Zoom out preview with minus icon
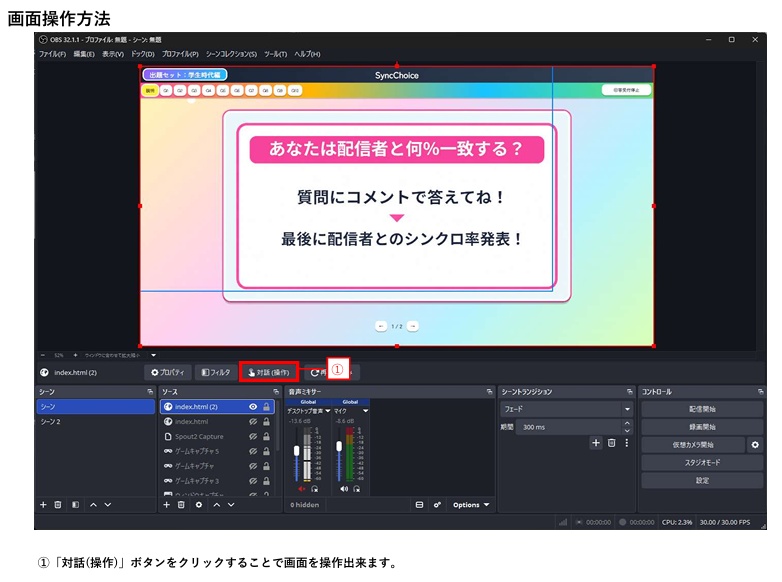The height and width of the screenshot is (582, 782). tap(43, 355)
